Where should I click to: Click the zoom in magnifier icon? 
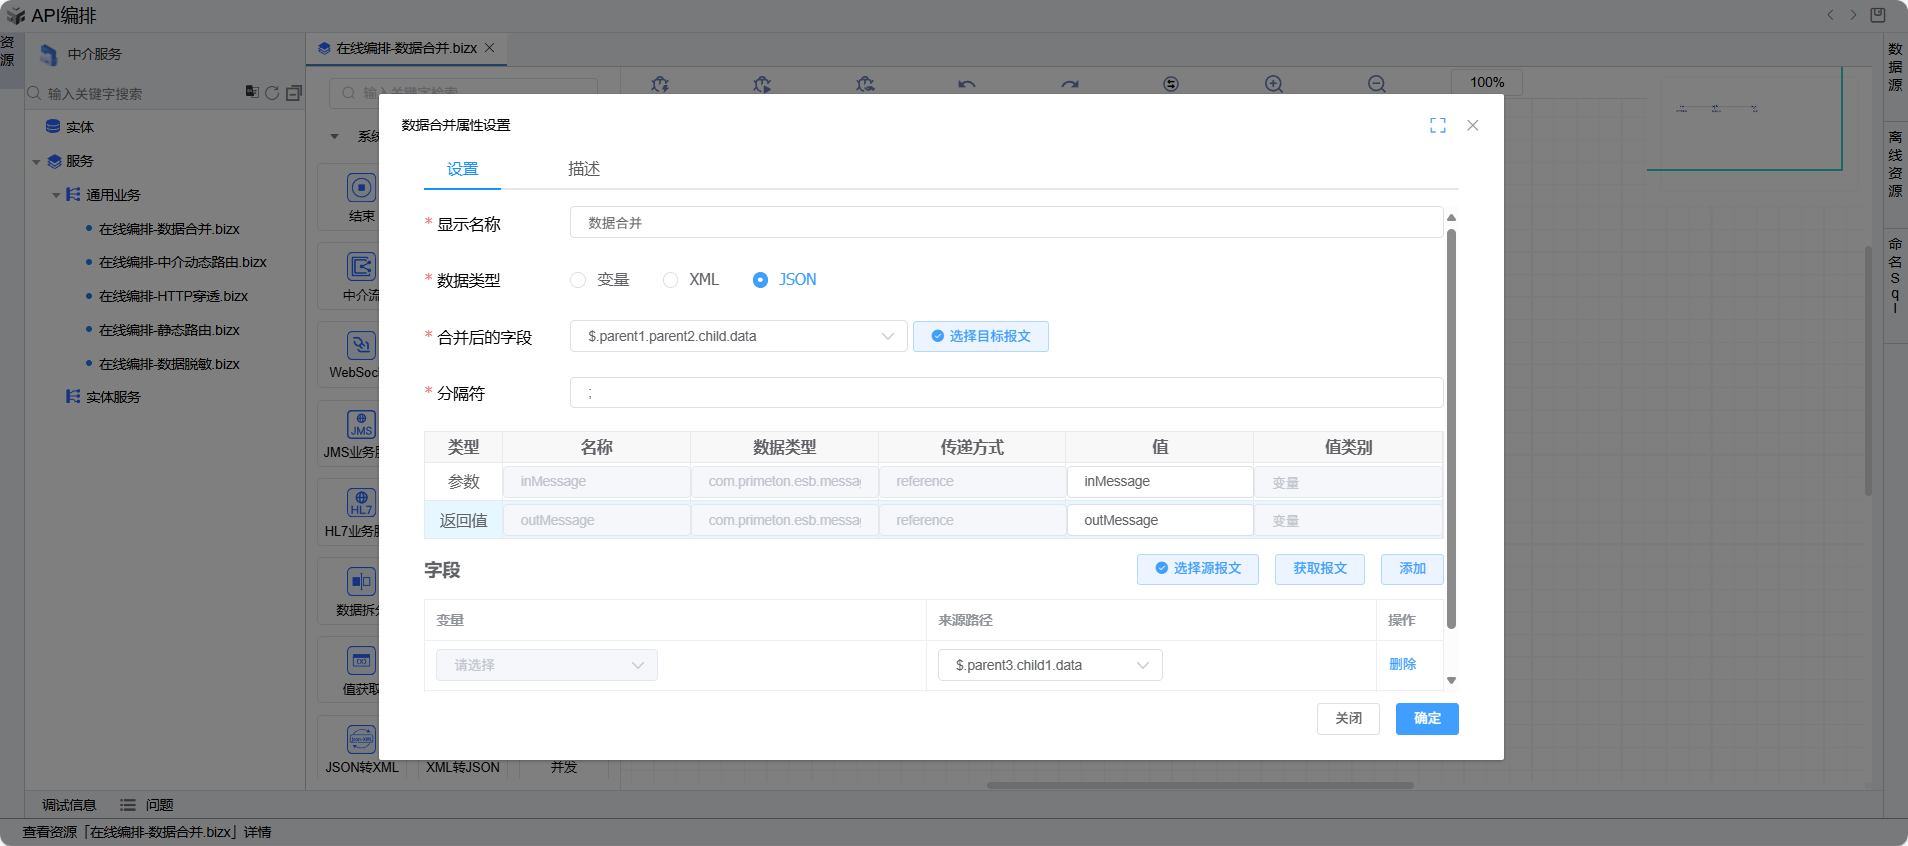point(1273,84)
